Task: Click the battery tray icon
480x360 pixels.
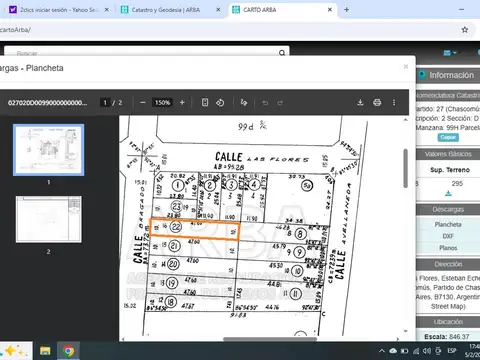Action: pyautogui.click(x=404, y=351)
